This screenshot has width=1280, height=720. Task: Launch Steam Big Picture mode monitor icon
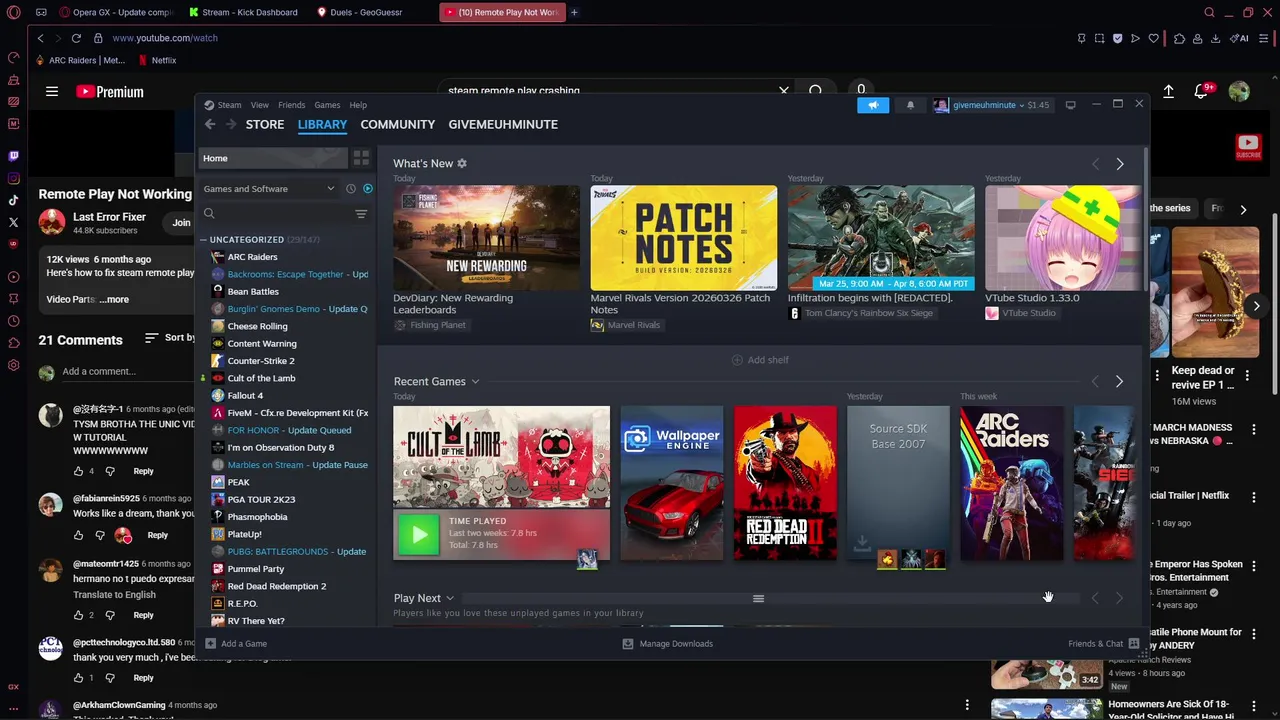[1070, 105]
